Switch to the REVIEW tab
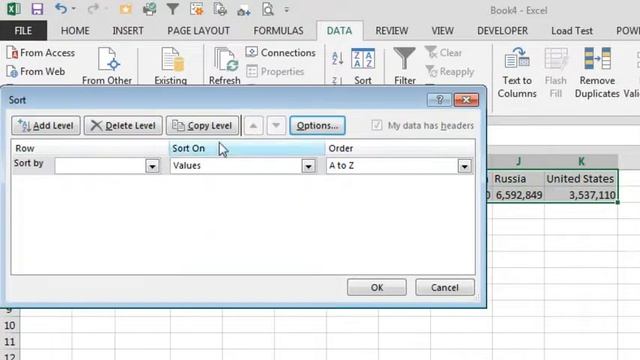 coord(392,31)
